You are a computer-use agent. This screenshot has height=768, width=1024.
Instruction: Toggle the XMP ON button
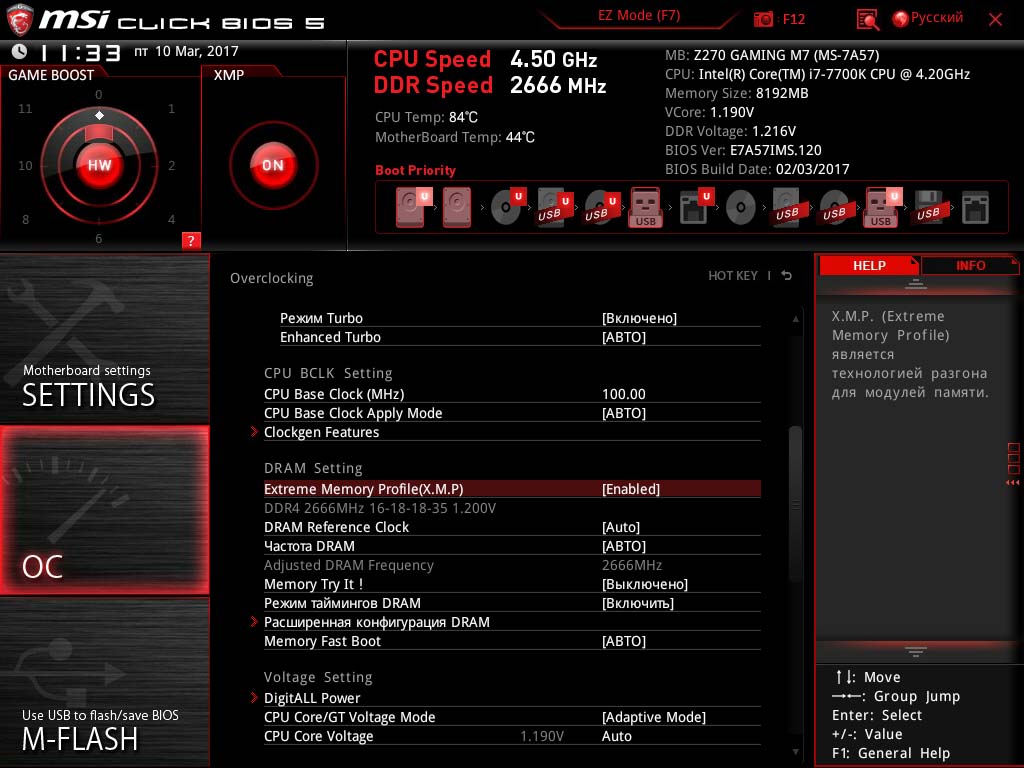pos(273,165)
